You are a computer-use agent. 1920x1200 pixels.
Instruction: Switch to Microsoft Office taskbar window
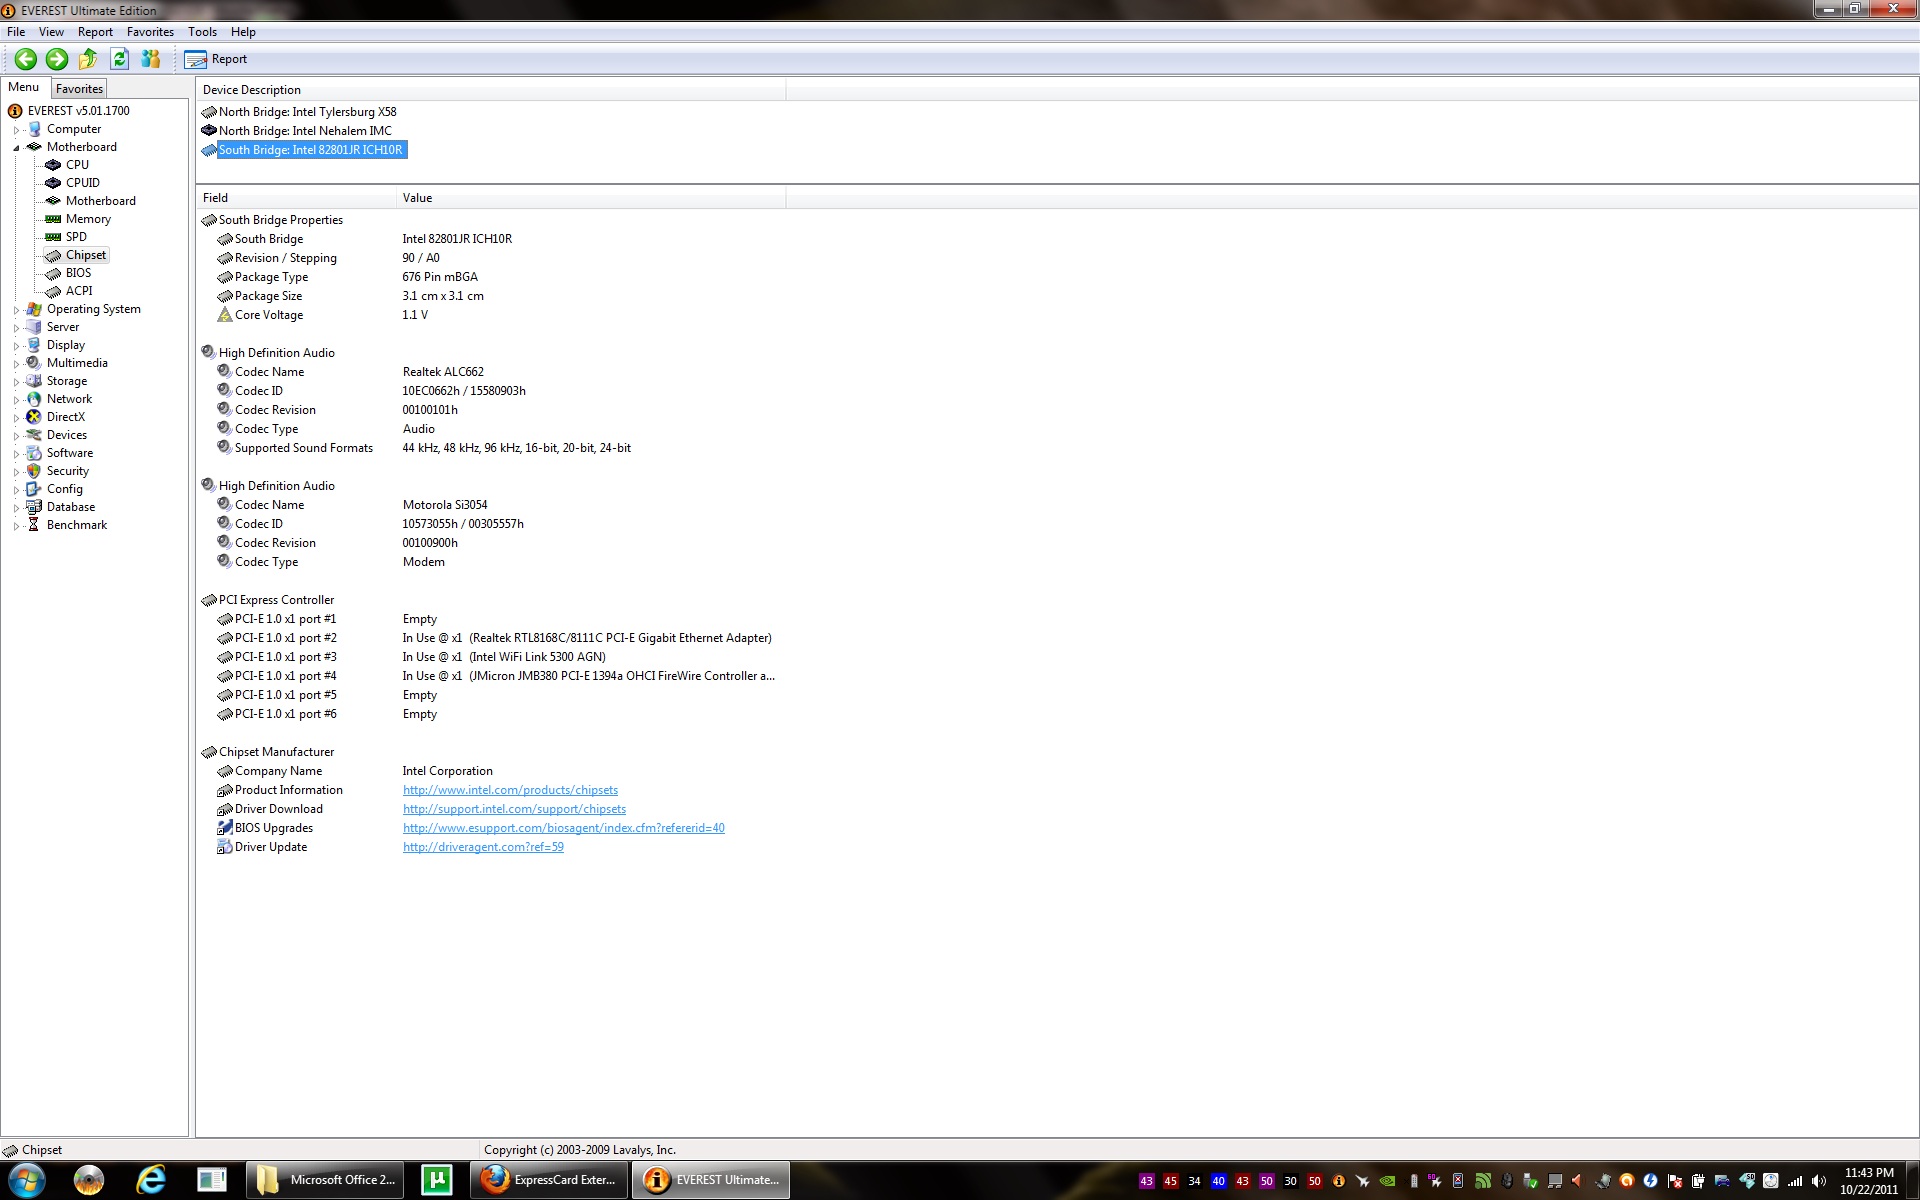tap(326, 1180)
